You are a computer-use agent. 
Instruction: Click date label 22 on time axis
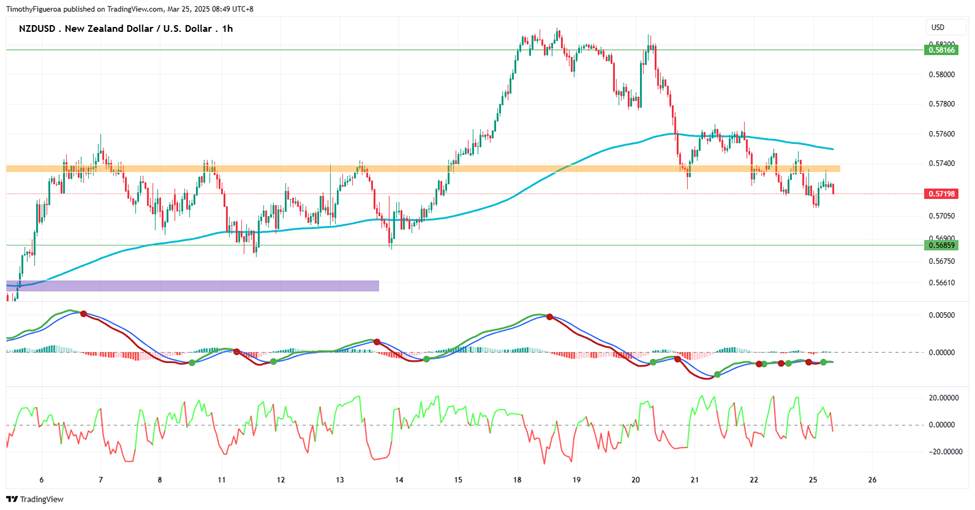(x=754, y=480)
